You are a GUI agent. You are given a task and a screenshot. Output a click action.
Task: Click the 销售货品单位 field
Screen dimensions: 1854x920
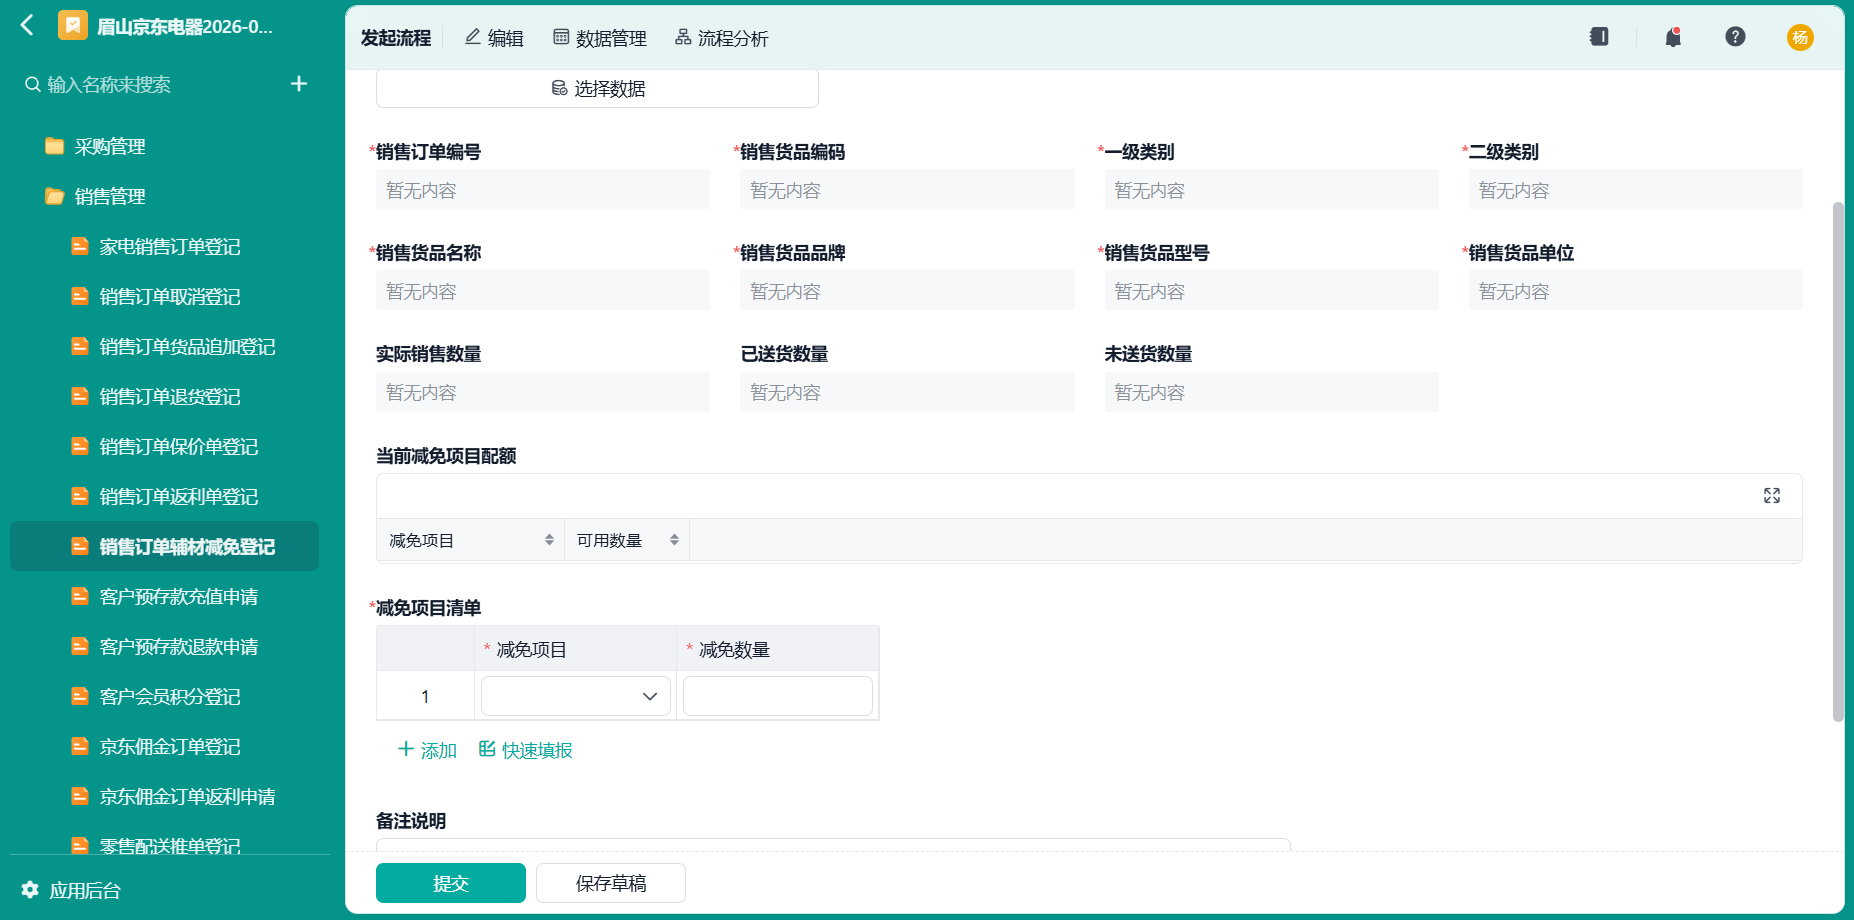(x=1635, y=291)
